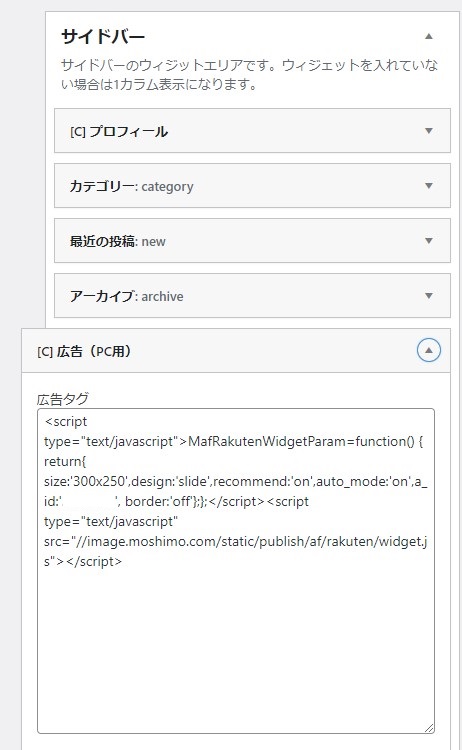
Task: Click the textarea resize grip corner
Action: click(429, 728)
